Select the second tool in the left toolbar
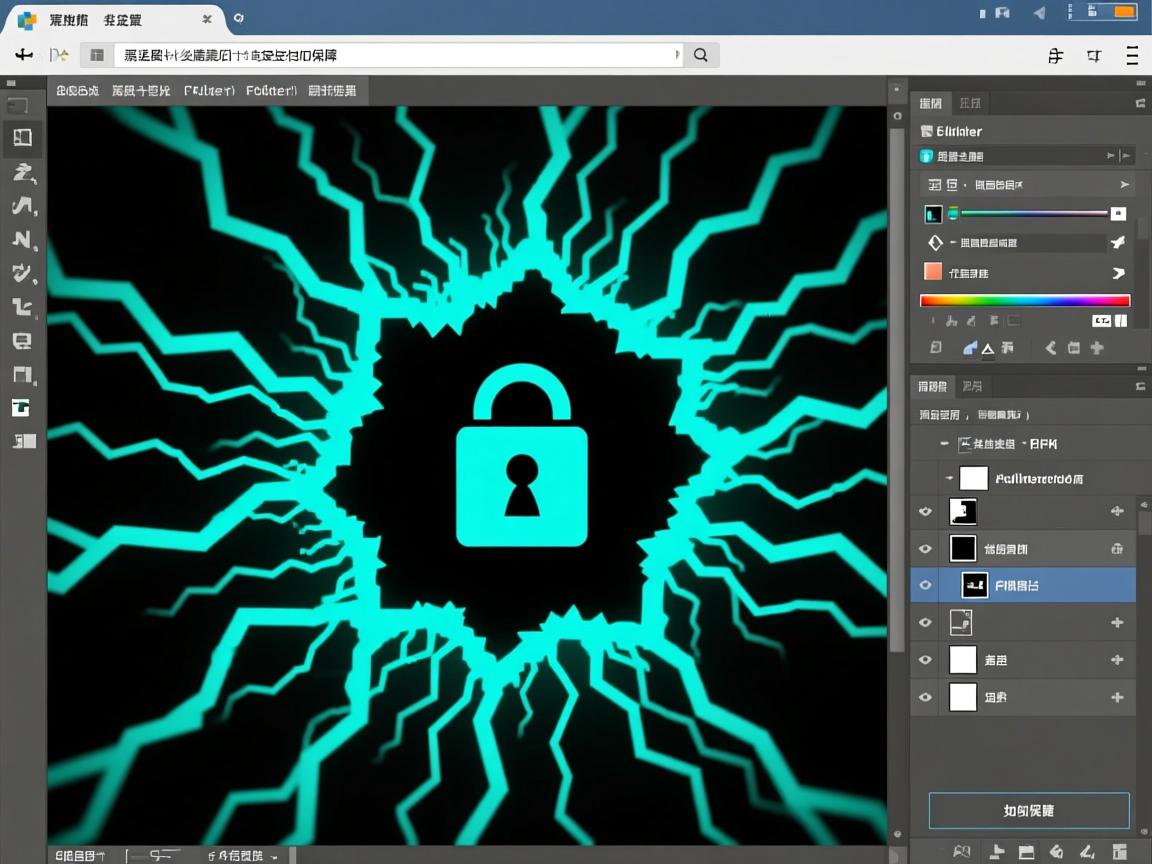Viewport: 1152px width, 864px height. coord(22,138)
